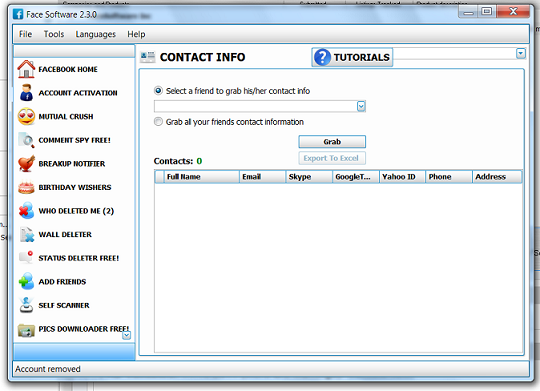Expand the dropdown arrow beside Tutorials bar
Screen dimensions: 540x391
(x=521, y=53)
